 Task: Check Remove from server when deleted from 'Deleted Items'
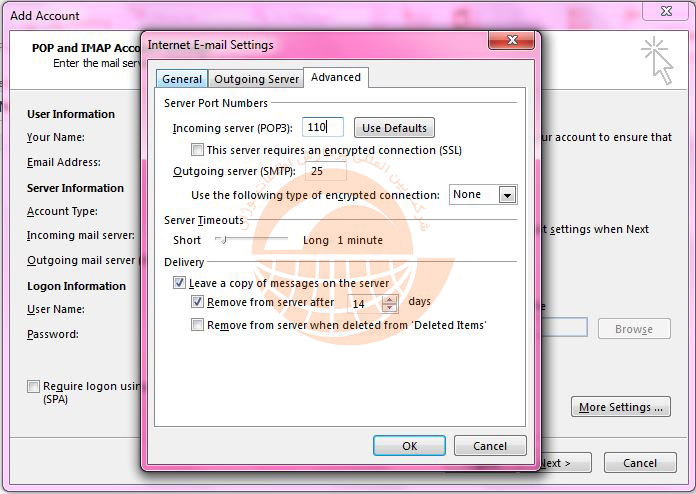198,325
